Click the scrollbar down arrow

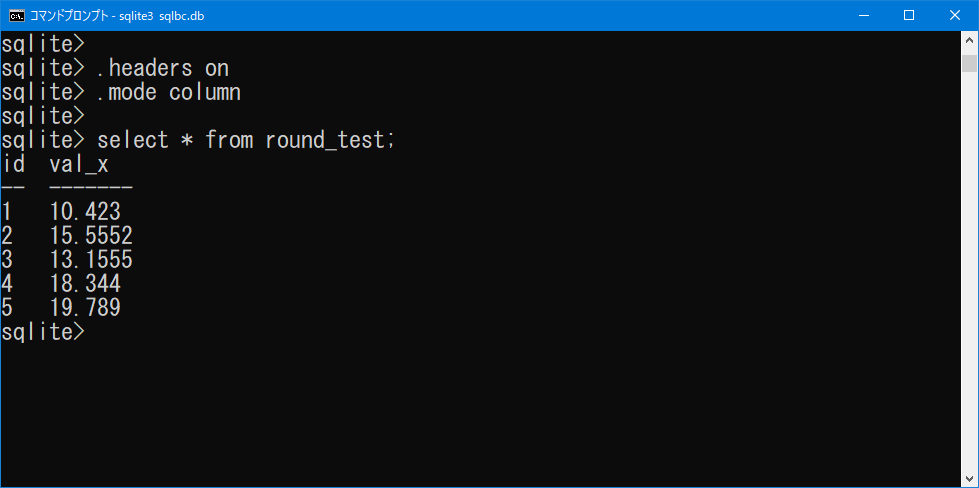tap(969, 478)
